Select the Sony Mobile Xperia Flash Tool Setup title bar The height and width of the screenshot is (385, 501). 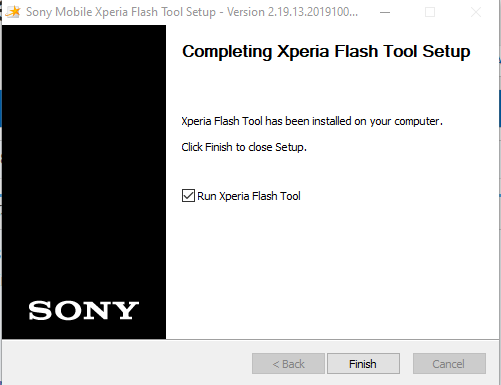(x=192, y=12)
